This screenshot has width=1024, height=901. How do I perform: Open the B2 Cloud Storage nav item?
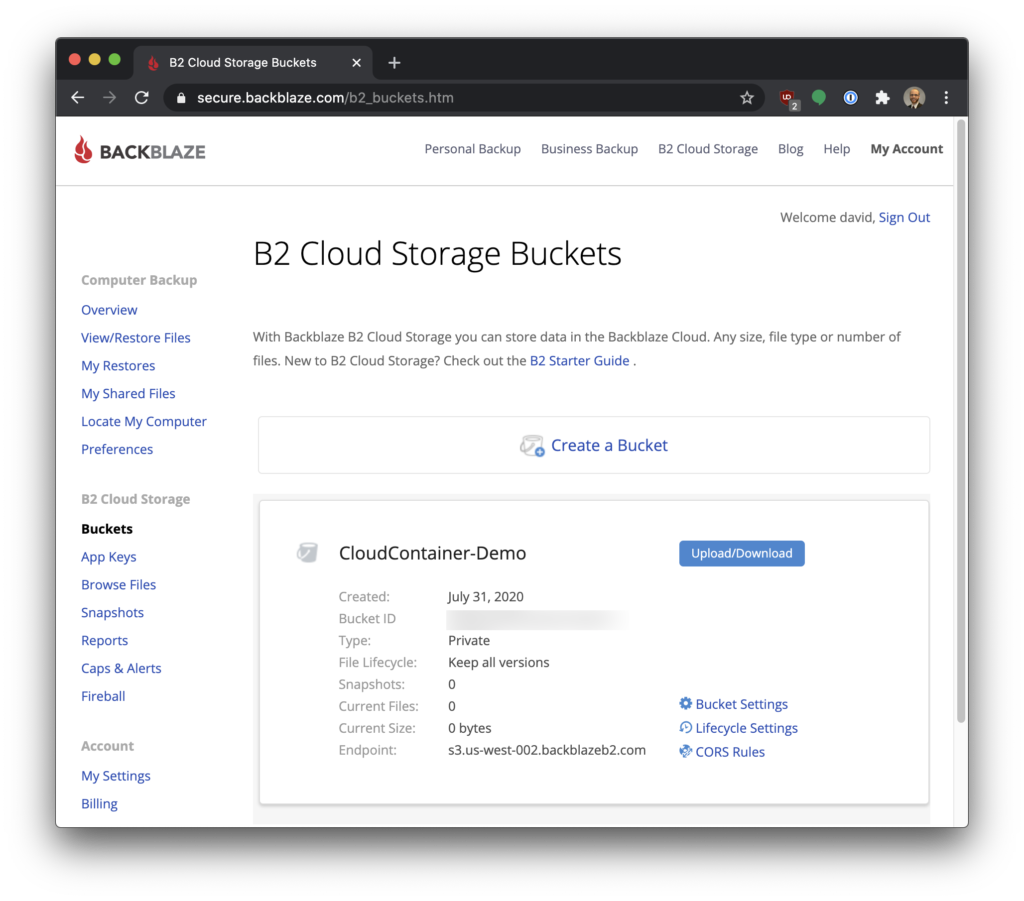click(707, 149)
